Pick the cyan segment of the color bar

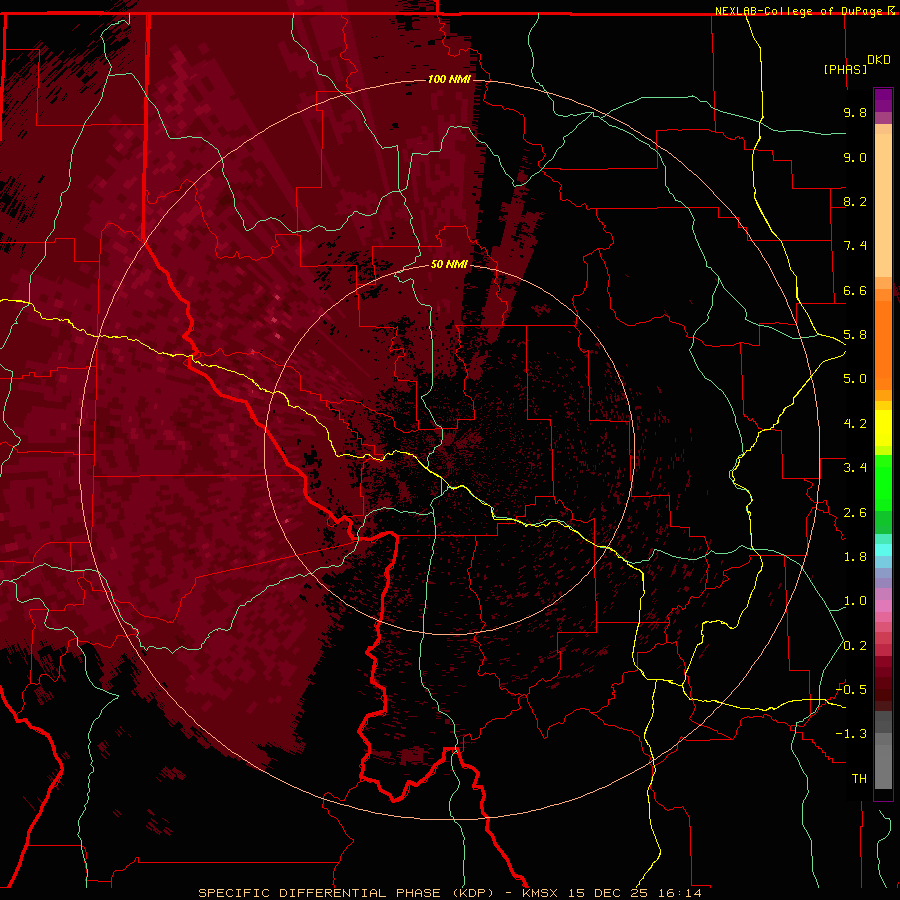coord(883,550)
